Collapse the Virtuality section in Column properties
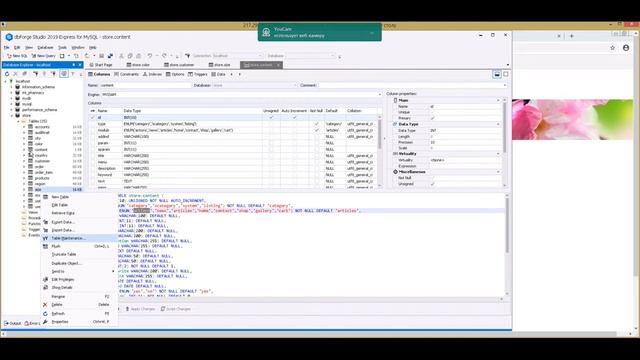The width and height of the screenshot is (640, 360). point(498,154)
